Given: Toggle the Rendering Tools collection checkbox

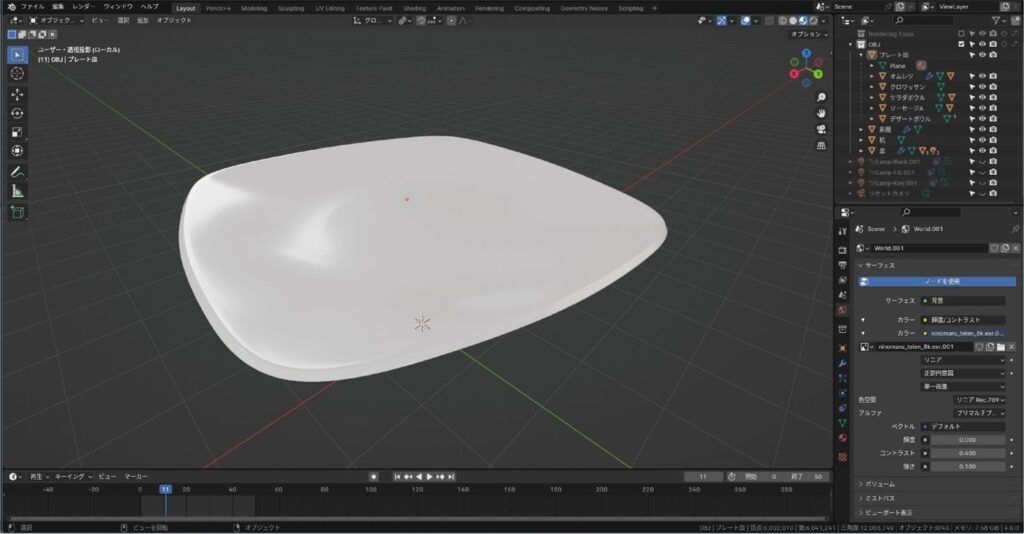Looking at the screenshot, I should click(x=961, y=33).
